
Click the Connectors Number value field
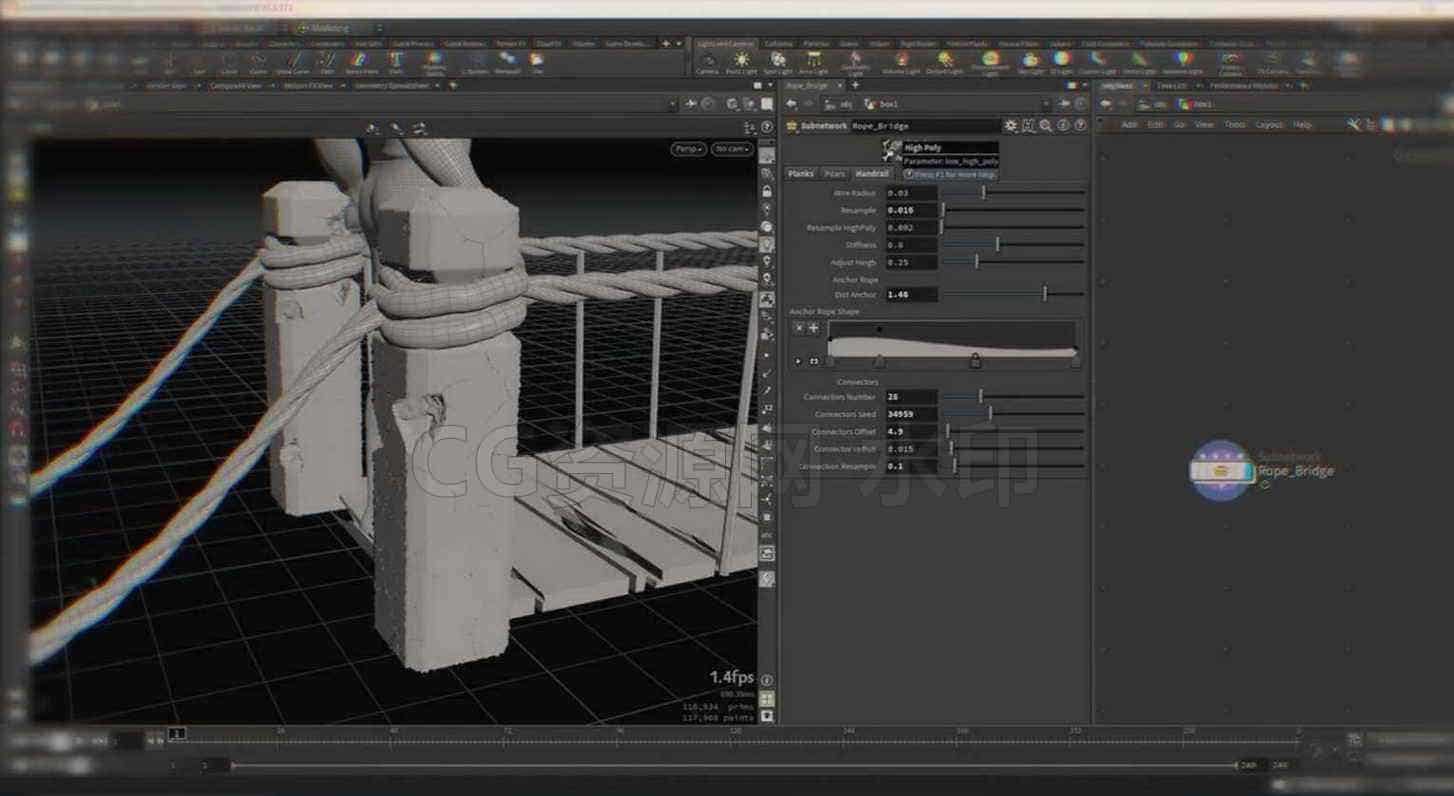pyautogui.click(x=911, y=397)
